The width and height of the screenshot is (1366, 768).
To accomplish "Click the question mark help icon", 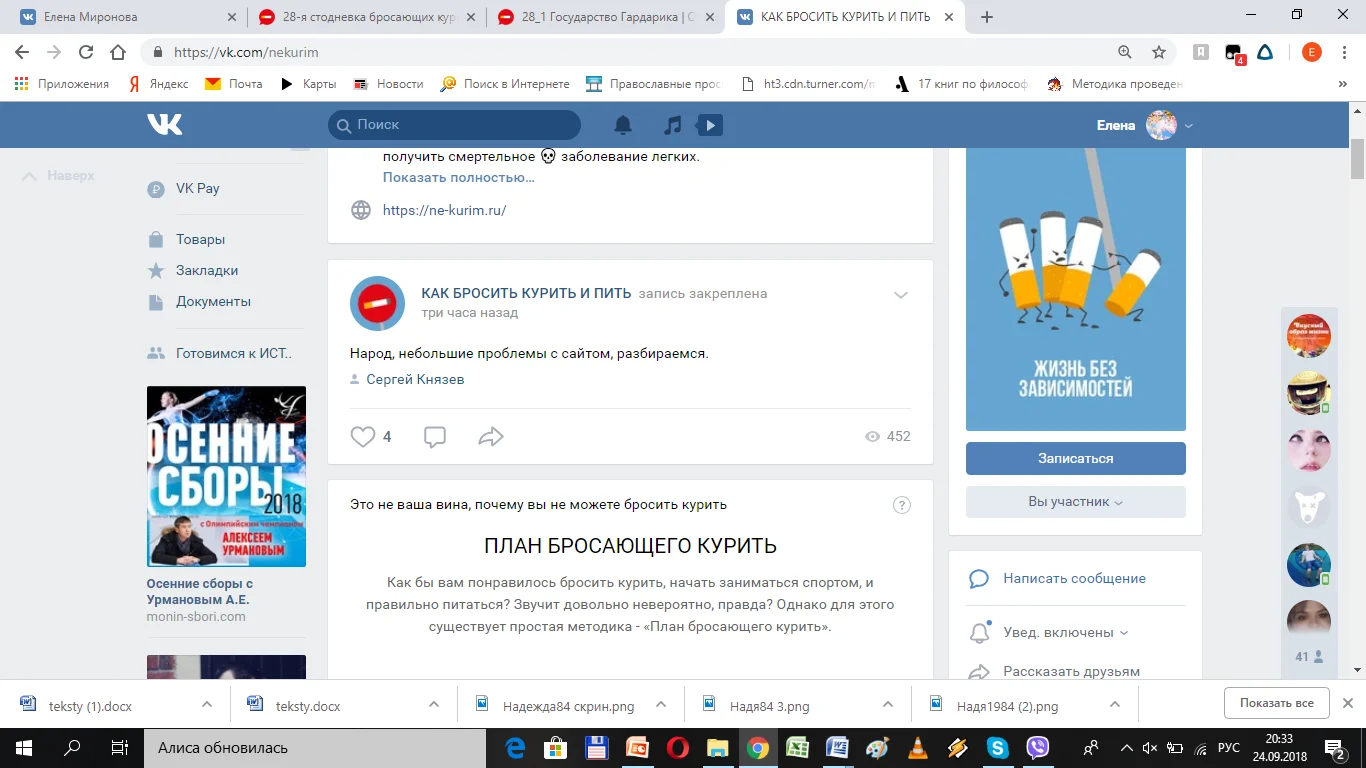I will [901, 505].
